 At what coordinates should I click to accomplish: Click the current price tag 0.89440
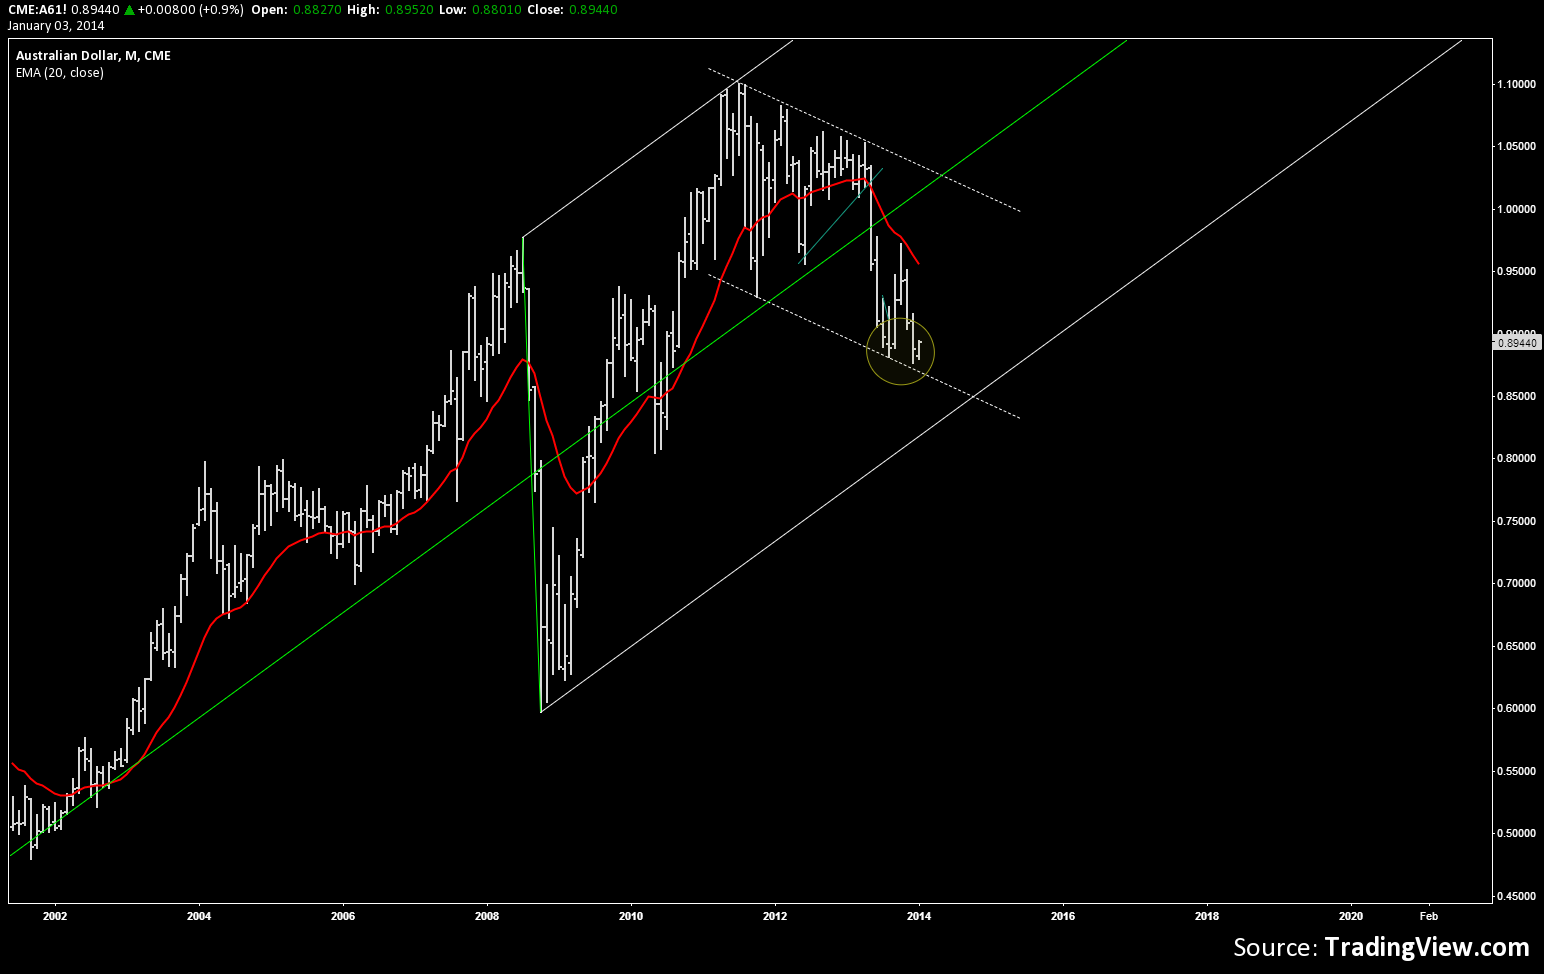pyautogui.click(x=1517, y=342)
